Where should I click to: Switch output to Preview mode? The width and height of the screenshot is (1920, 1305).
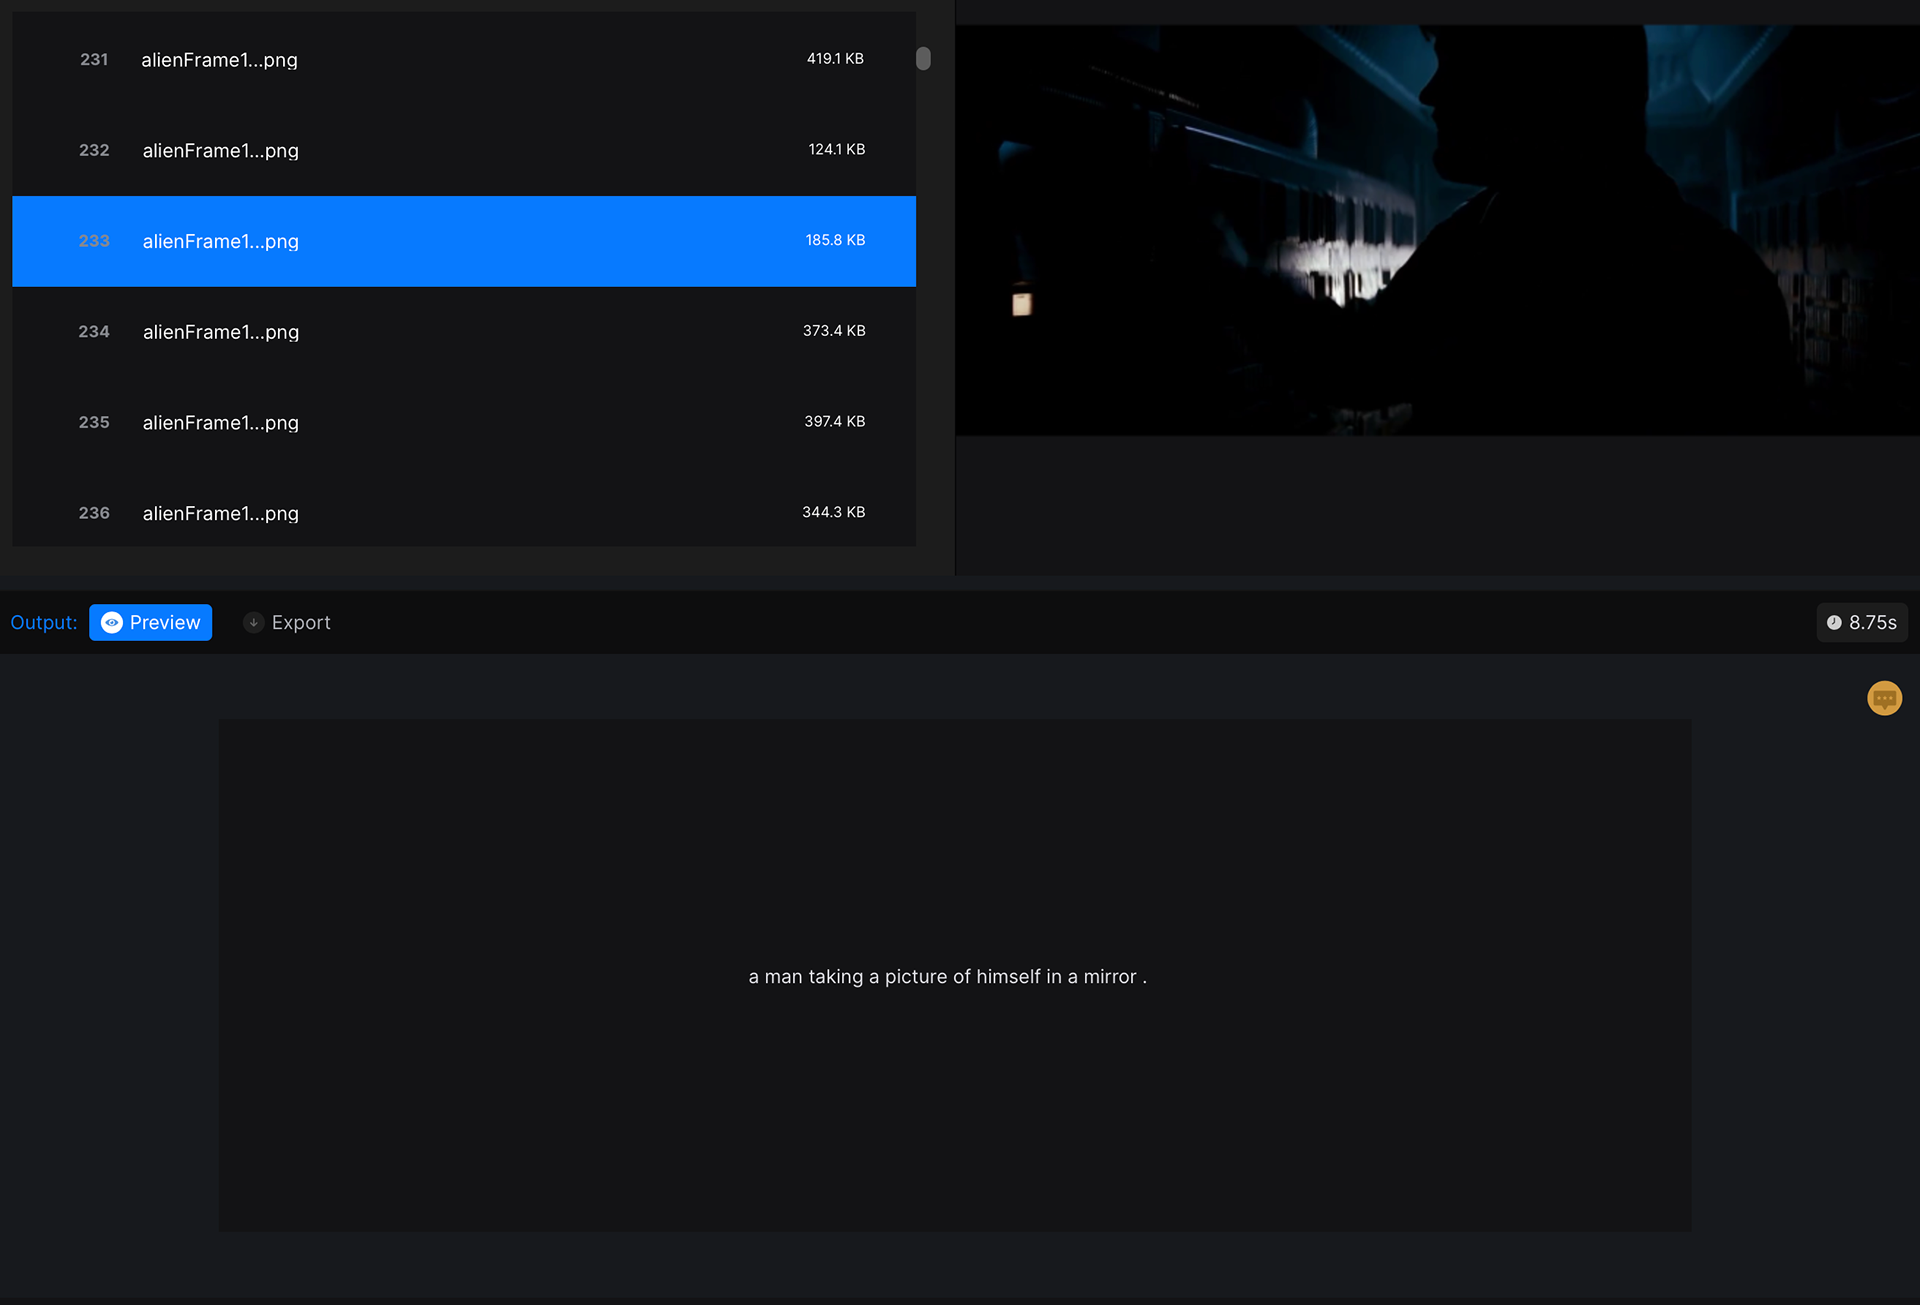(150, 623)
